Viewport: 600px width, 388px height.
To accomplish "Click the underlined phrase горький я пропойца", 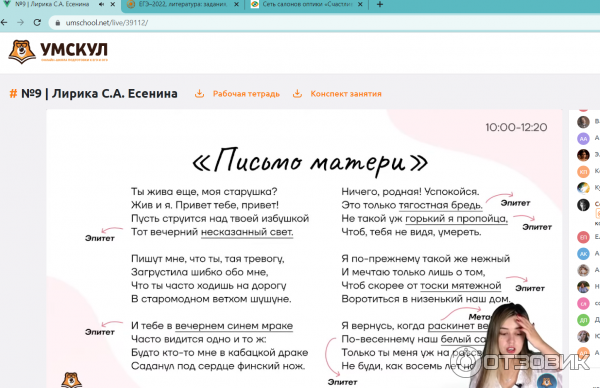I will (457, 218).
